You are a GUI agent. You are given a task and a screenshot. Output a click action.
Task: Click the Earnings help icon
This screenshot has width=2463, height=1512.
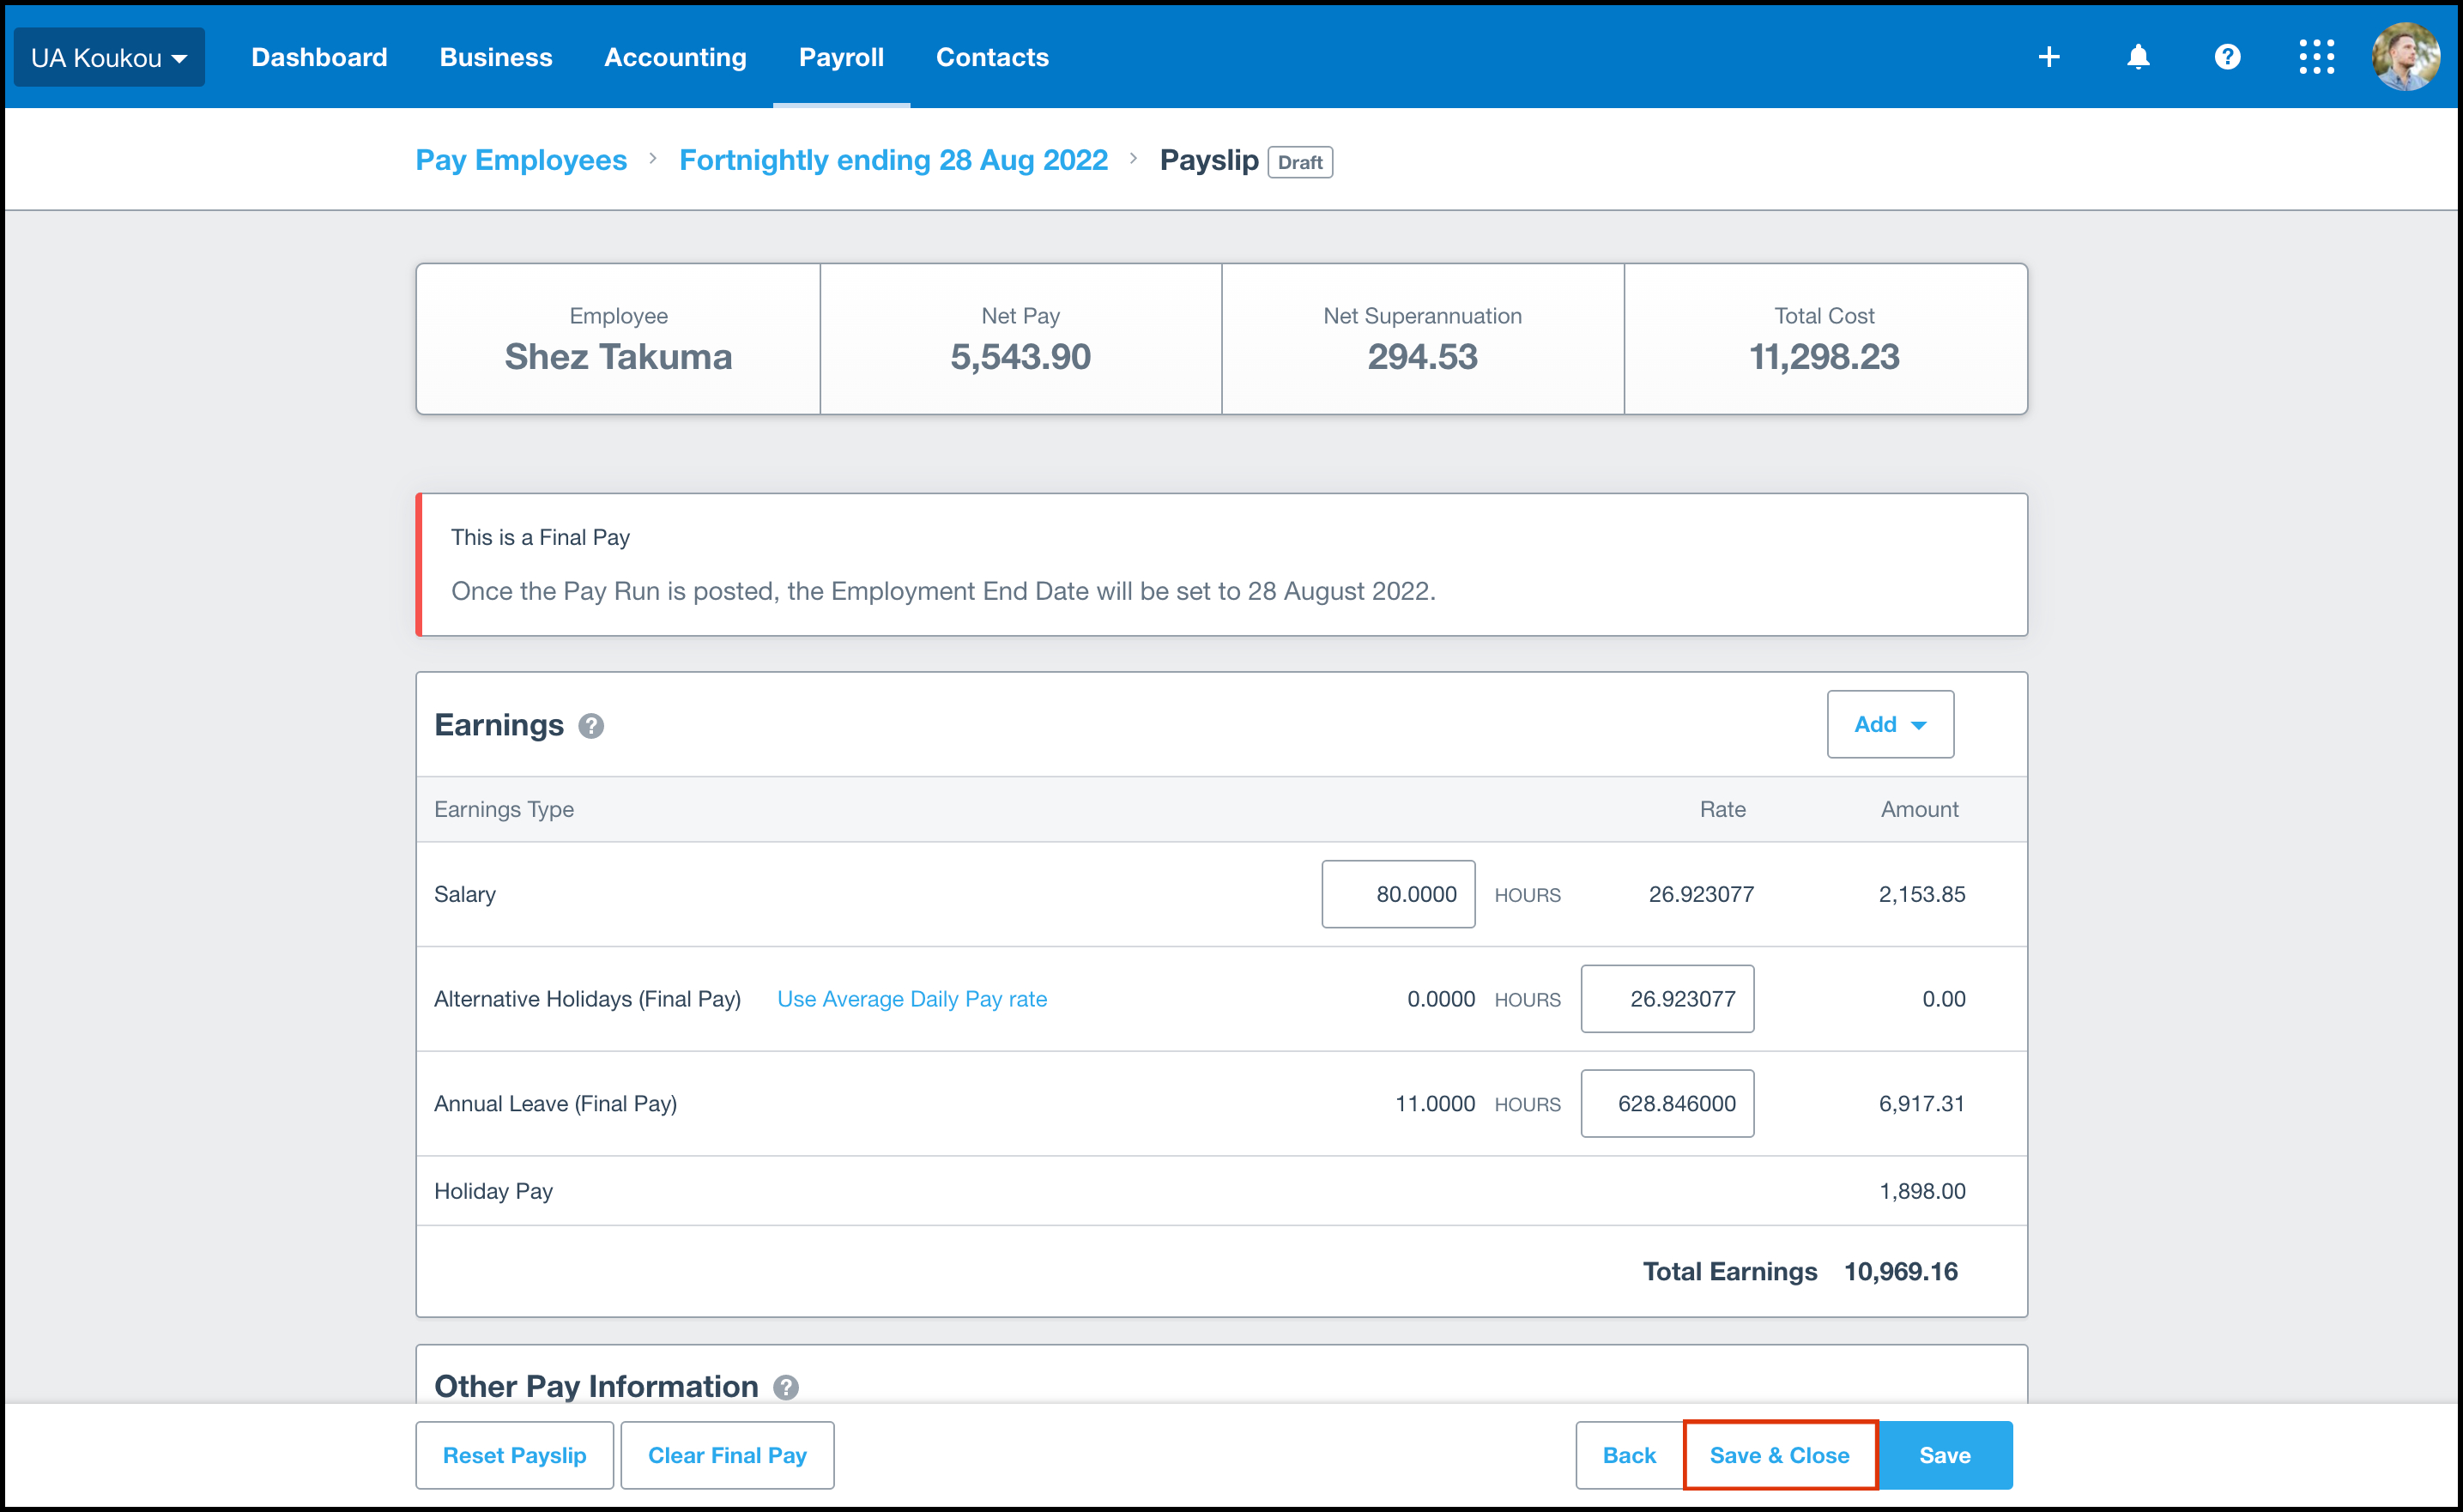(x=591, y=726)
